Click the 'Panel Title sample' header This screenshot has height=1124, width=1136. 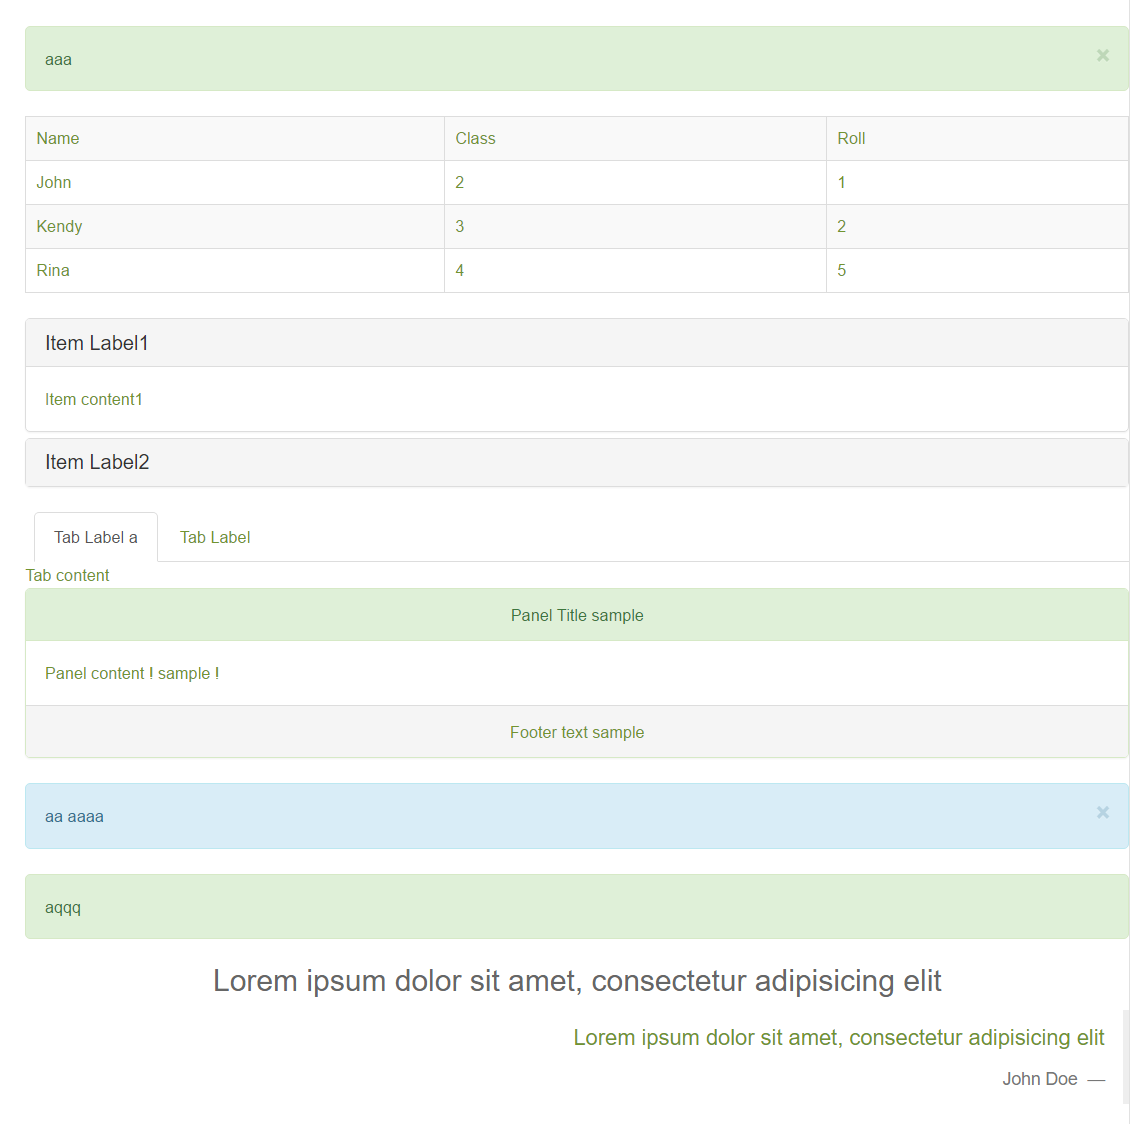(577, 615)
